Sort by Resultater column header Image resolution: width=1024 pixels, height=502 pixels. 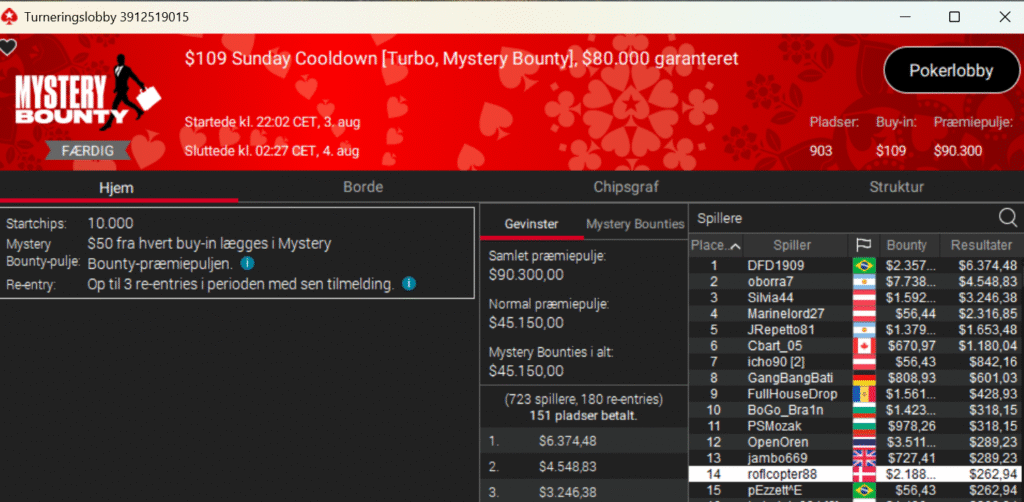[982, 245]
